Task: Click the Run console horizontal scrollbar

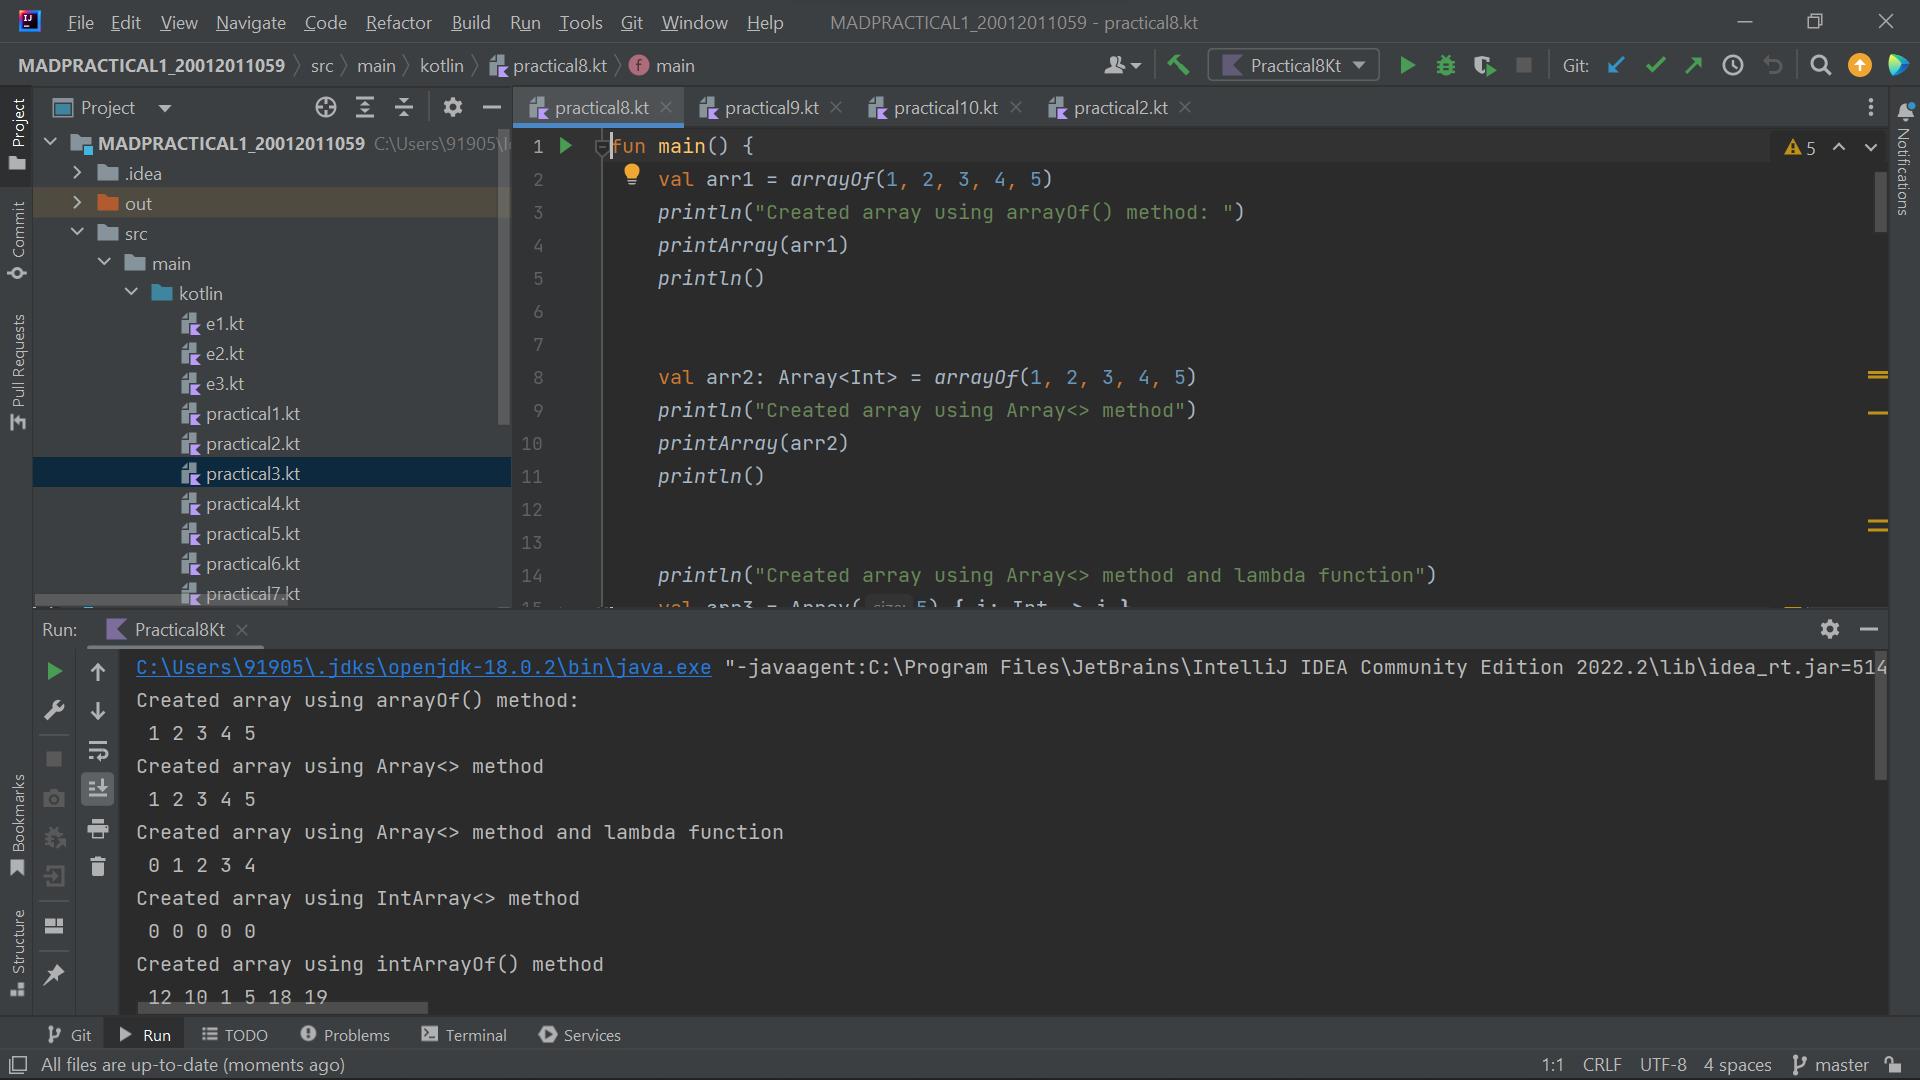Action: point(282,1008)
